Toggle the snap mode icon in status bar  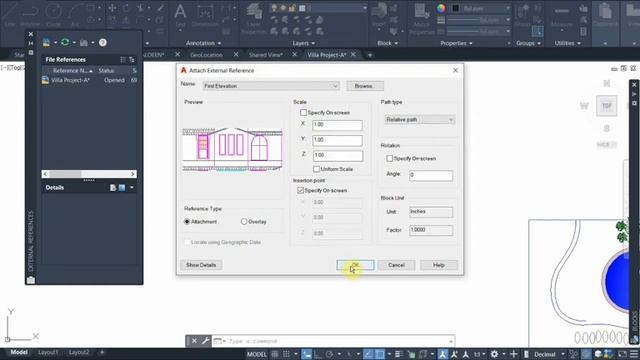[x=287, y=354]
